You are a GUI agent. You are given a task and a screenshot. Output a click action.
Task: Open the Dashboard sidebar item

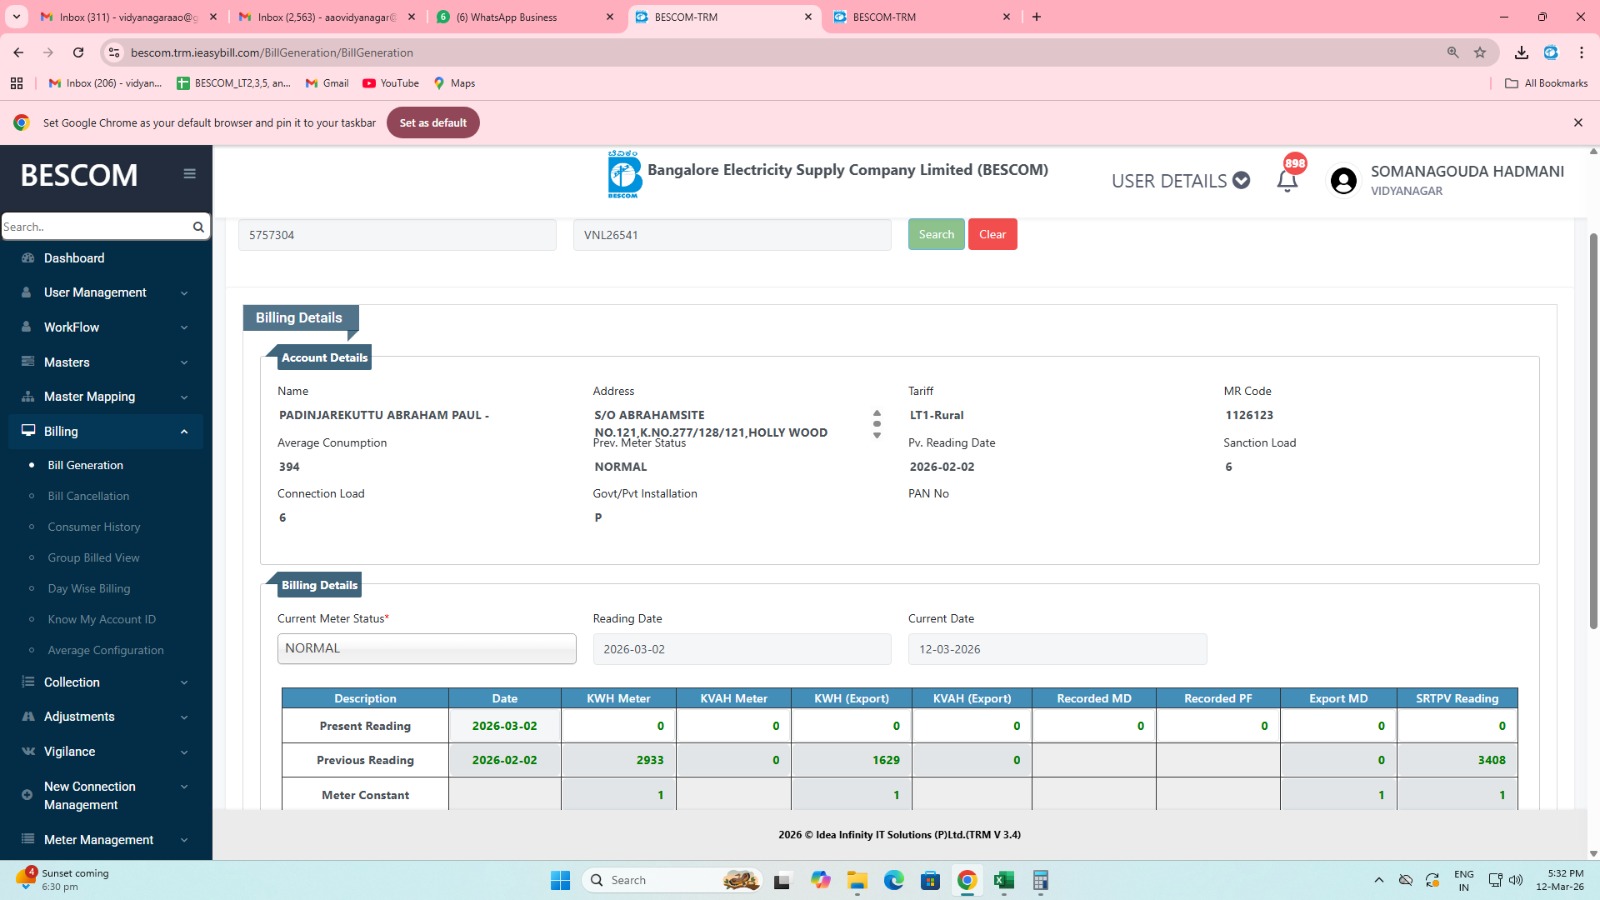74,258
